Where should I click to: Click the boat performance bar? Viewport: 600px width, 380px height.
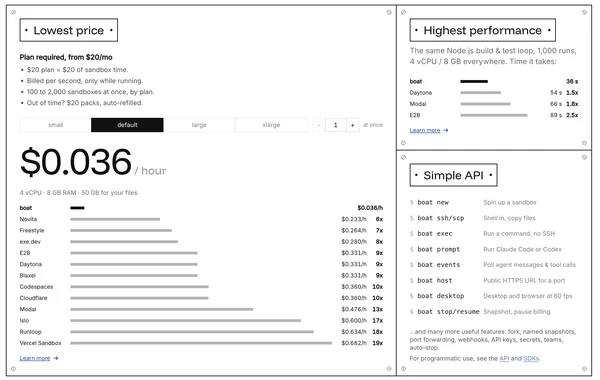(474, 82)
